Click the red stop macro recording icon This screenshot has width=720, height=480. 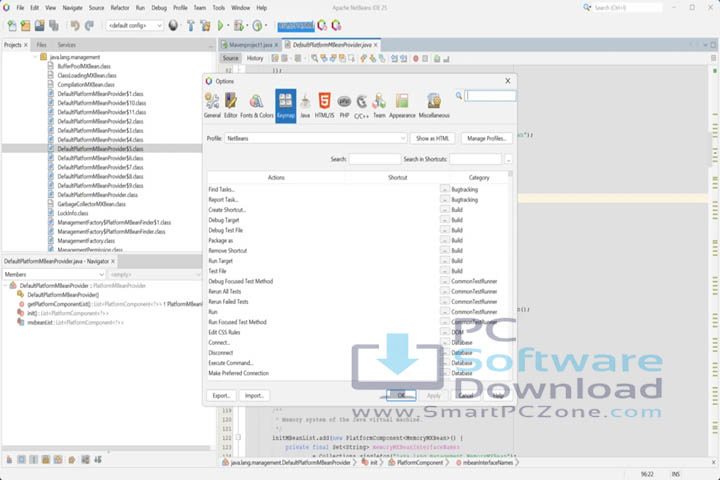416,58
